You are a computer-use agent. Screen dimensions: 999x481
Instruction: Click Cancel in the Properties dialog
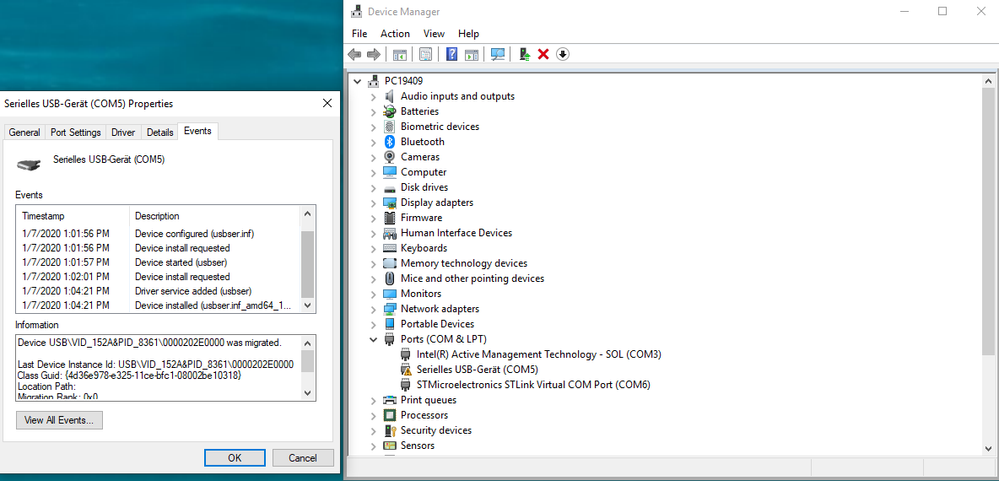tap(303, 458)
